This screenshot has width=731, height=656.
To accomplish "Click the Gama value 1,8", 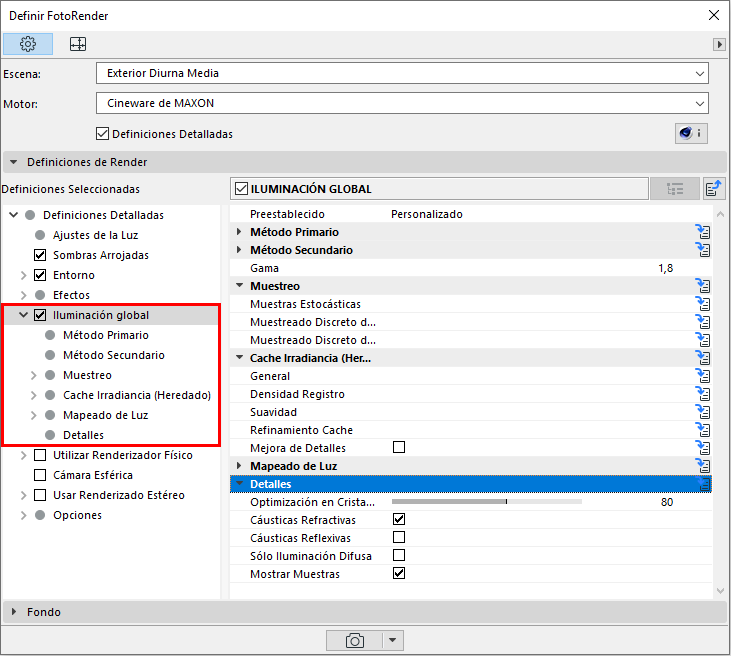I will click(x=666, y=268).
